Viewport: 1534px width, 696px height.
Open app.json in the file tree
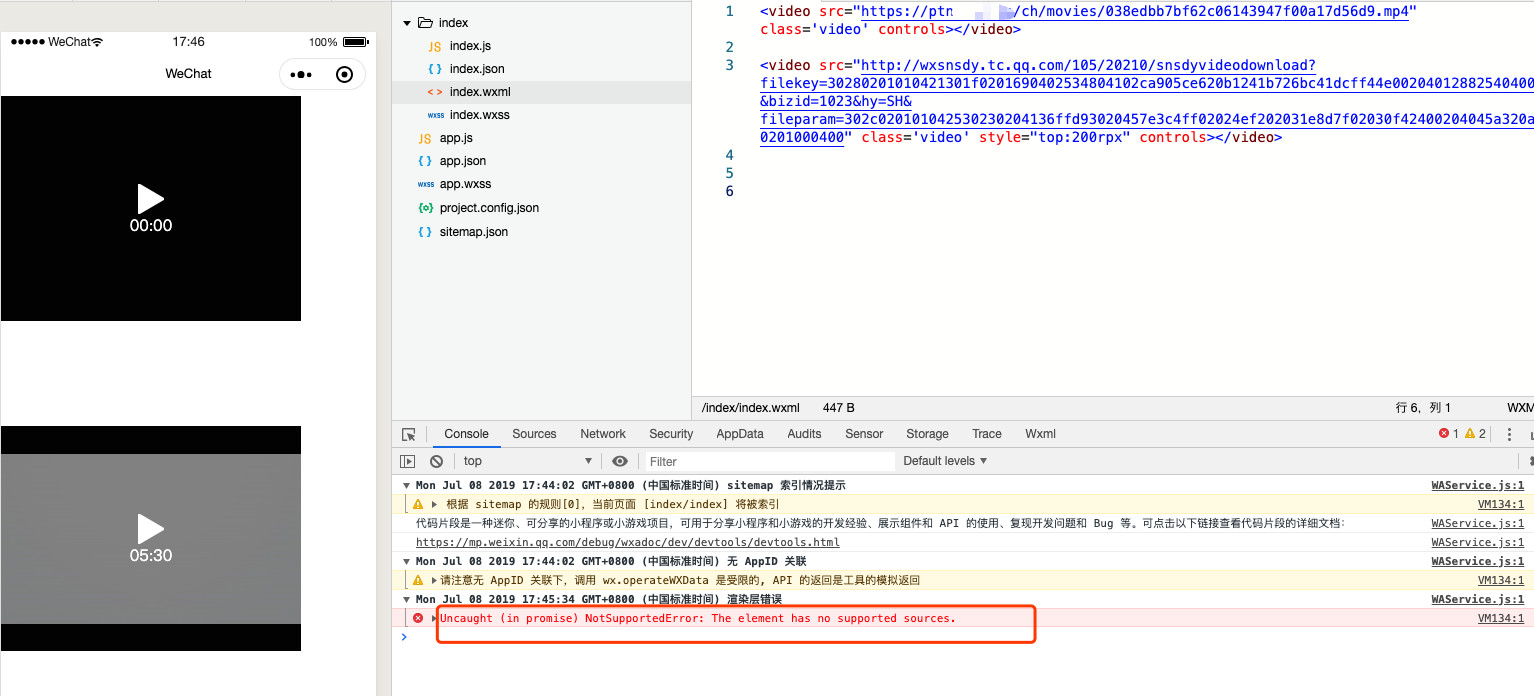(x=462, y=161)
